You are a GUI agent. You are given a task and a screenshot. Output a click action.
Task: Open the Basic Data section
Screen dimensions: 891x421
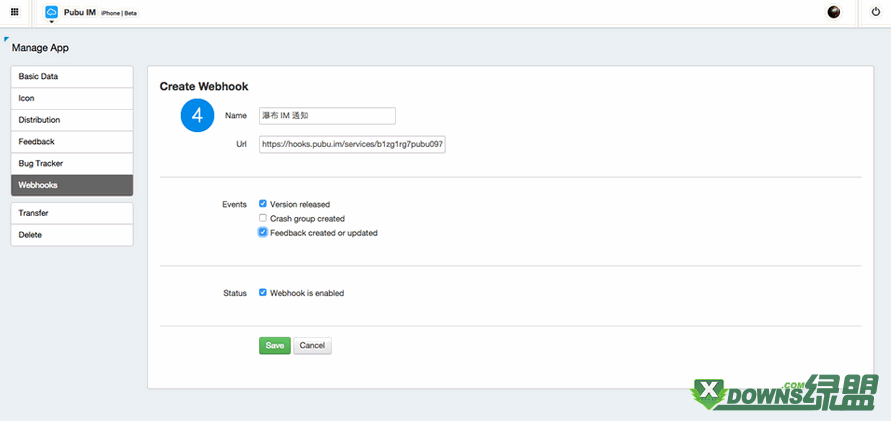tap(72, 77)
